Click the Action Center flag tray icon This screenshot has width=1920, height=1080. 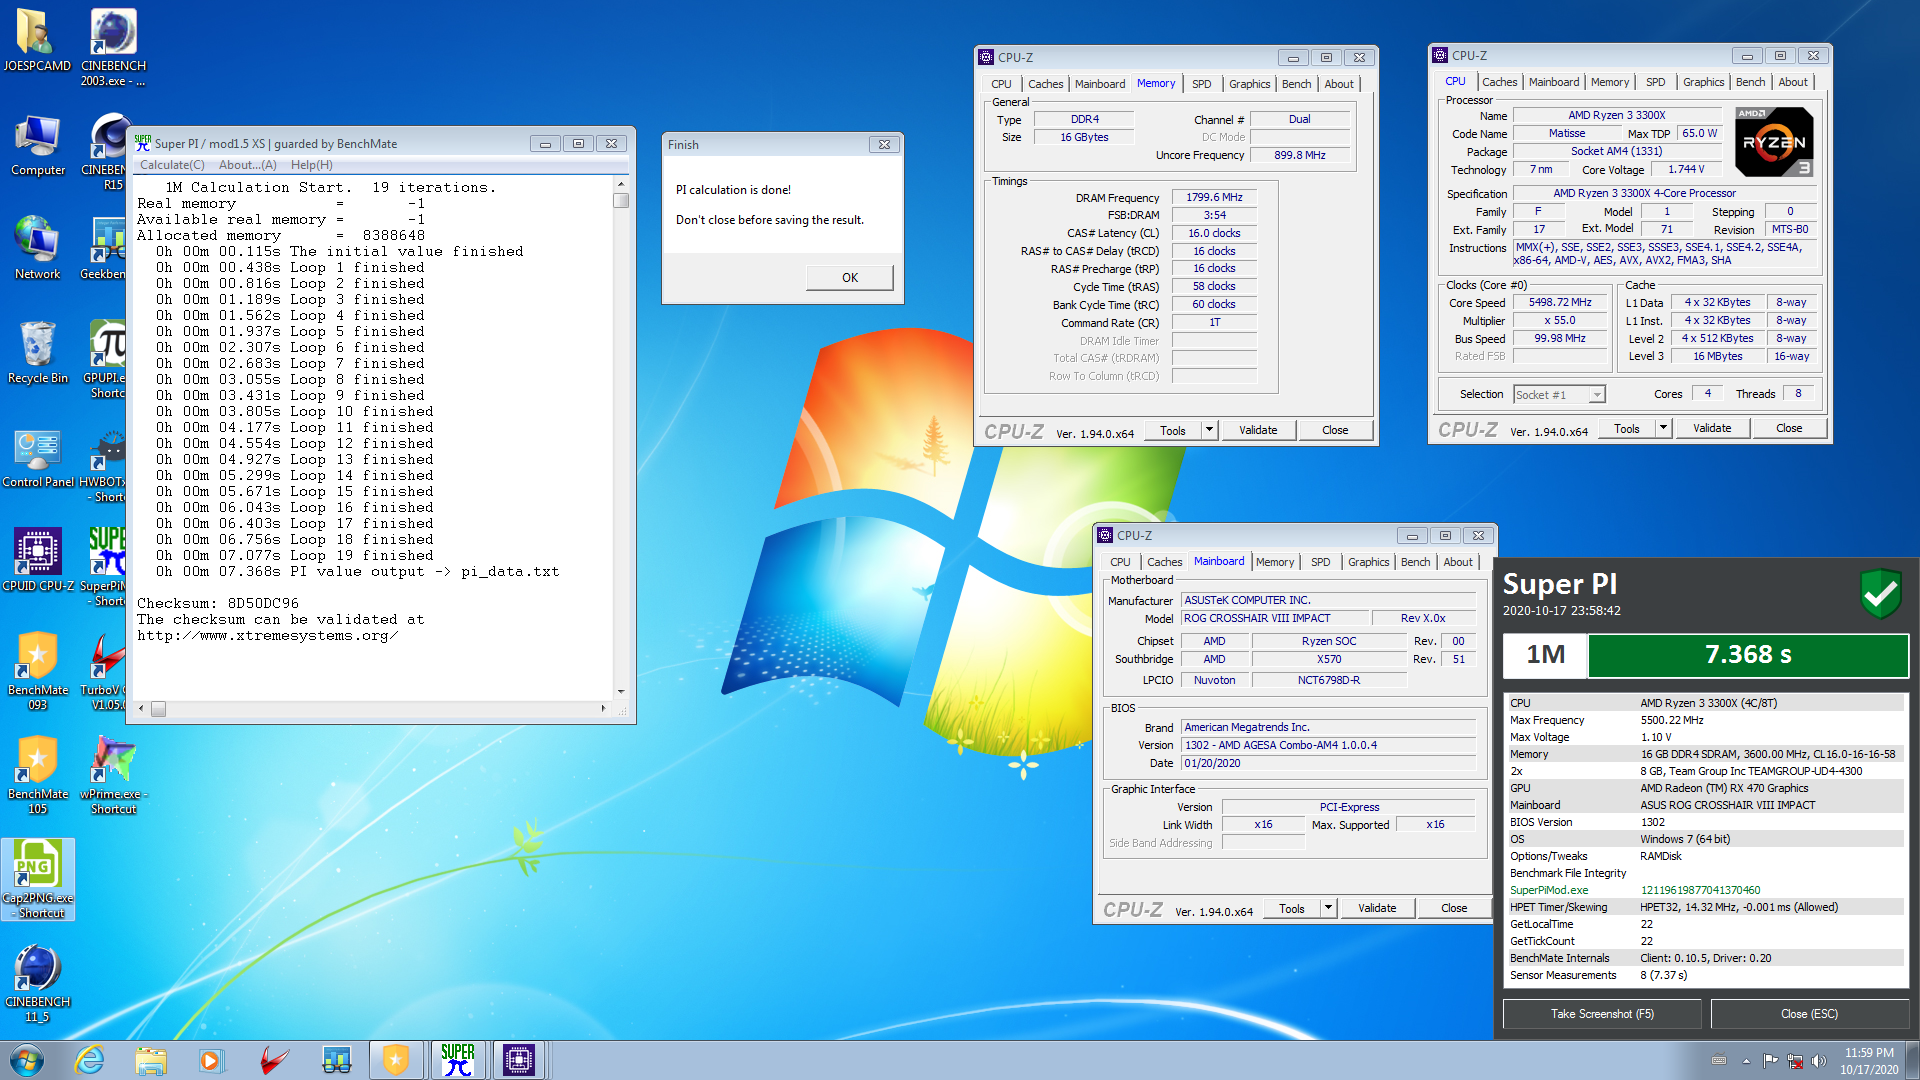(1770, 1060)
